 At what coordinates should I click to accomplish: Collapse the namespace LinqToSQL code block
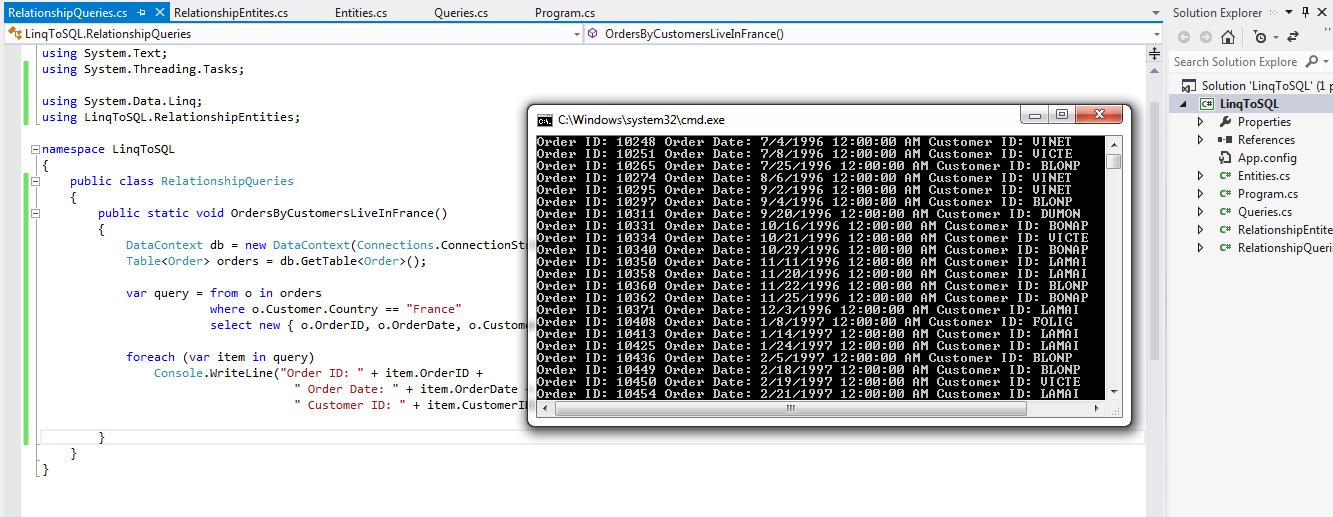(x=35, y=149)
